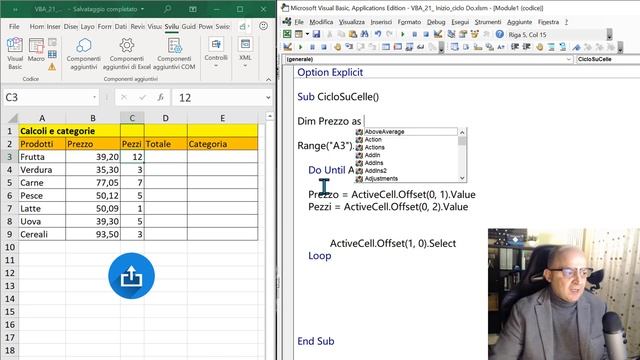This screenshot has height=360, width=640.
Task: Toggle breakpoint with the hand icon
Action: [337, 47]
